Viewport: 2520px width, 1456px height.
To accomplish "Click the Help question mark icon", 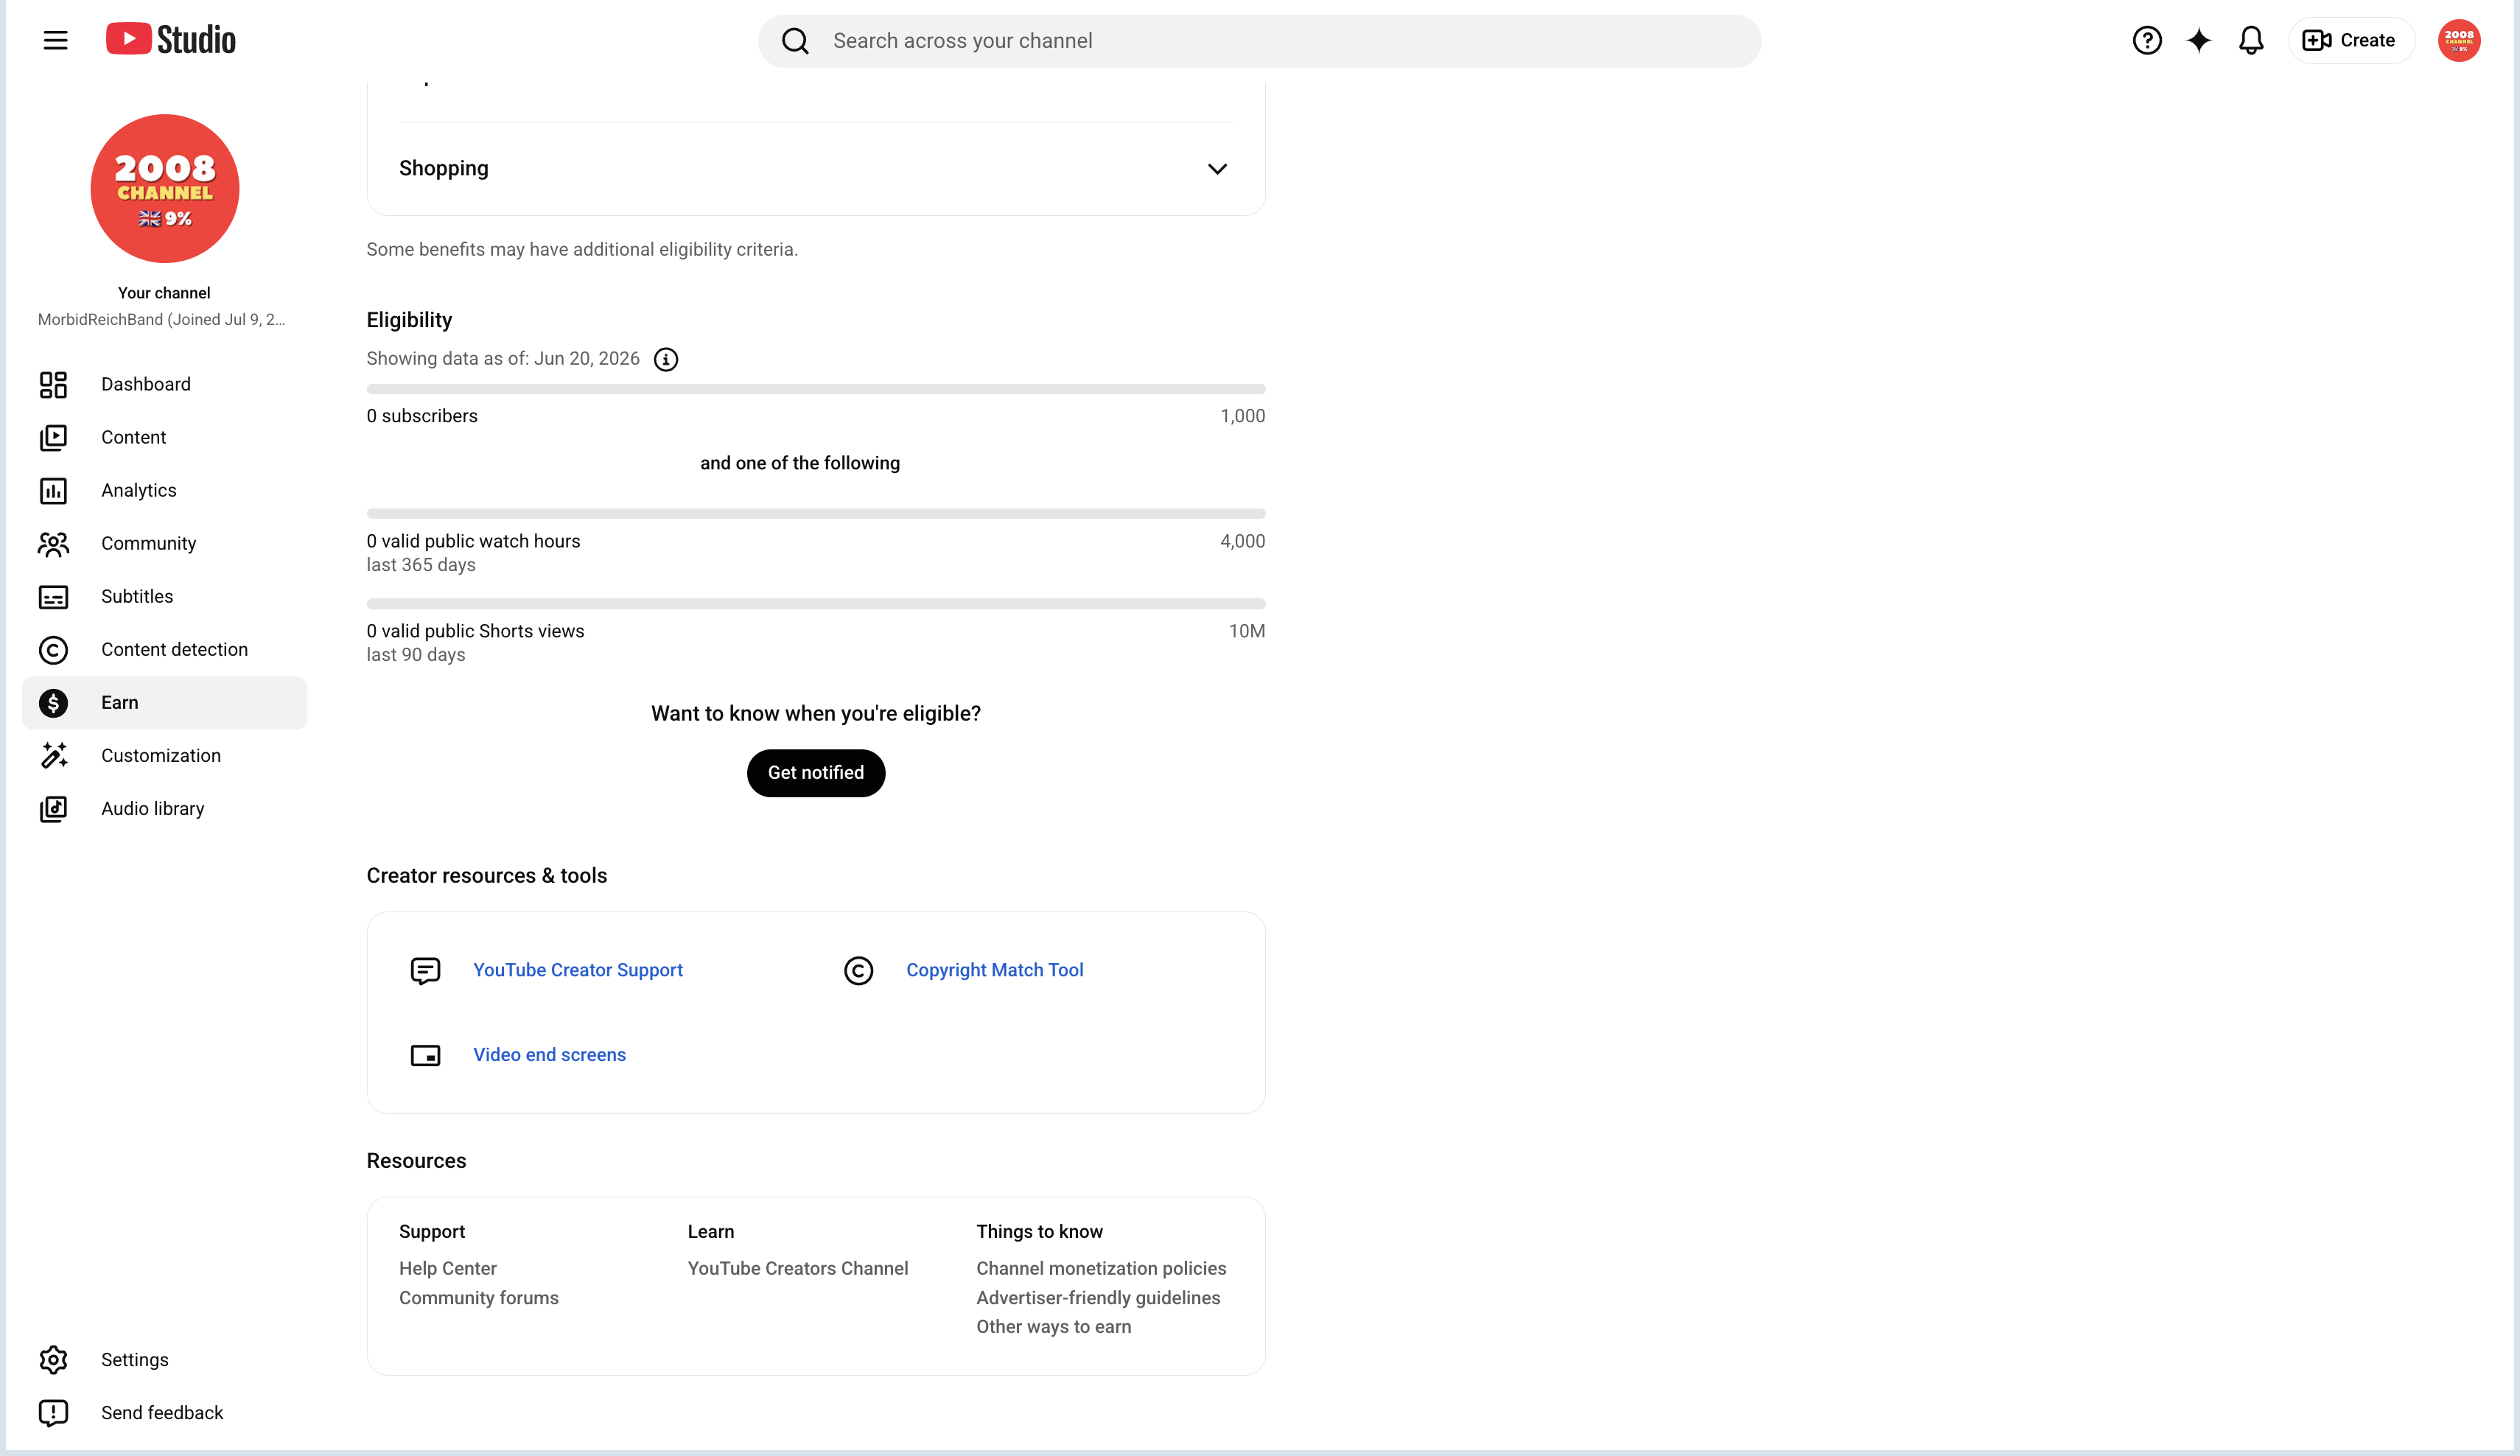I will pos(2146,40).
